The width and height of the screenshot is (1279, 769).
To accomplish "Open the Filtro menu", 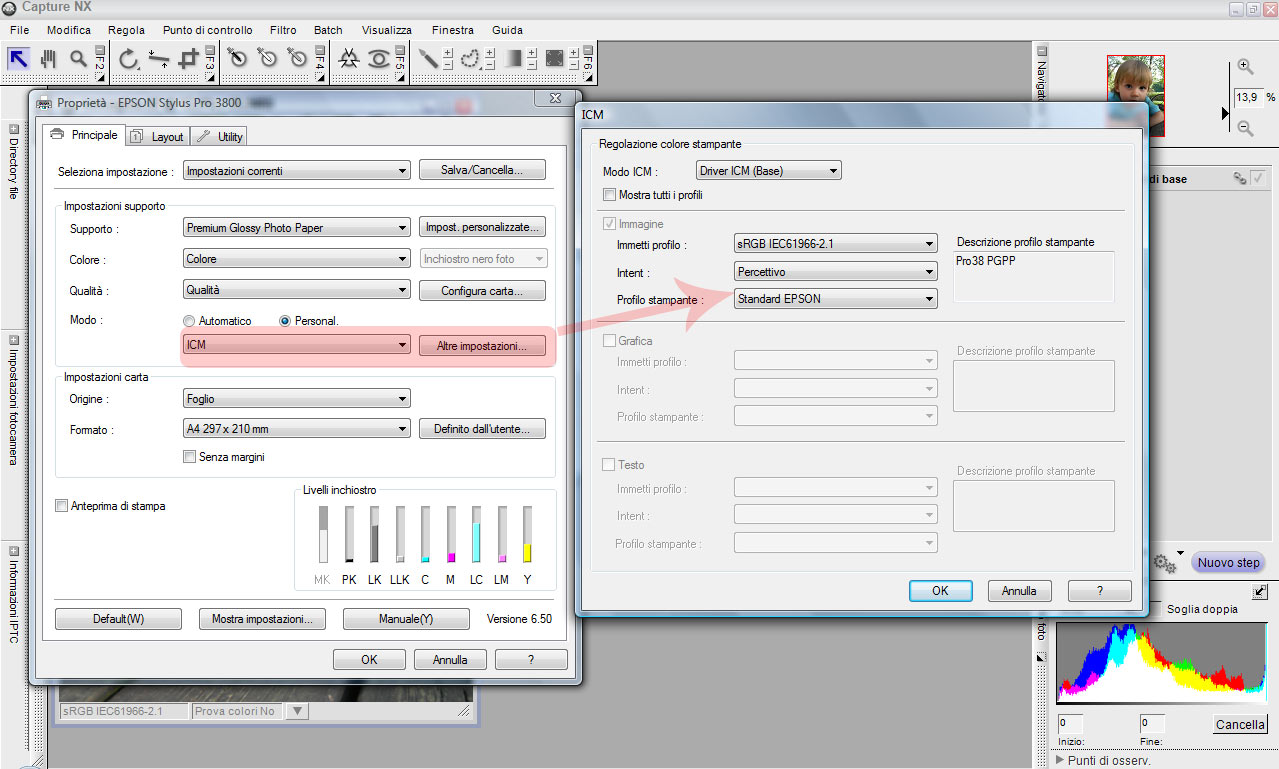I will coord(283,30).
